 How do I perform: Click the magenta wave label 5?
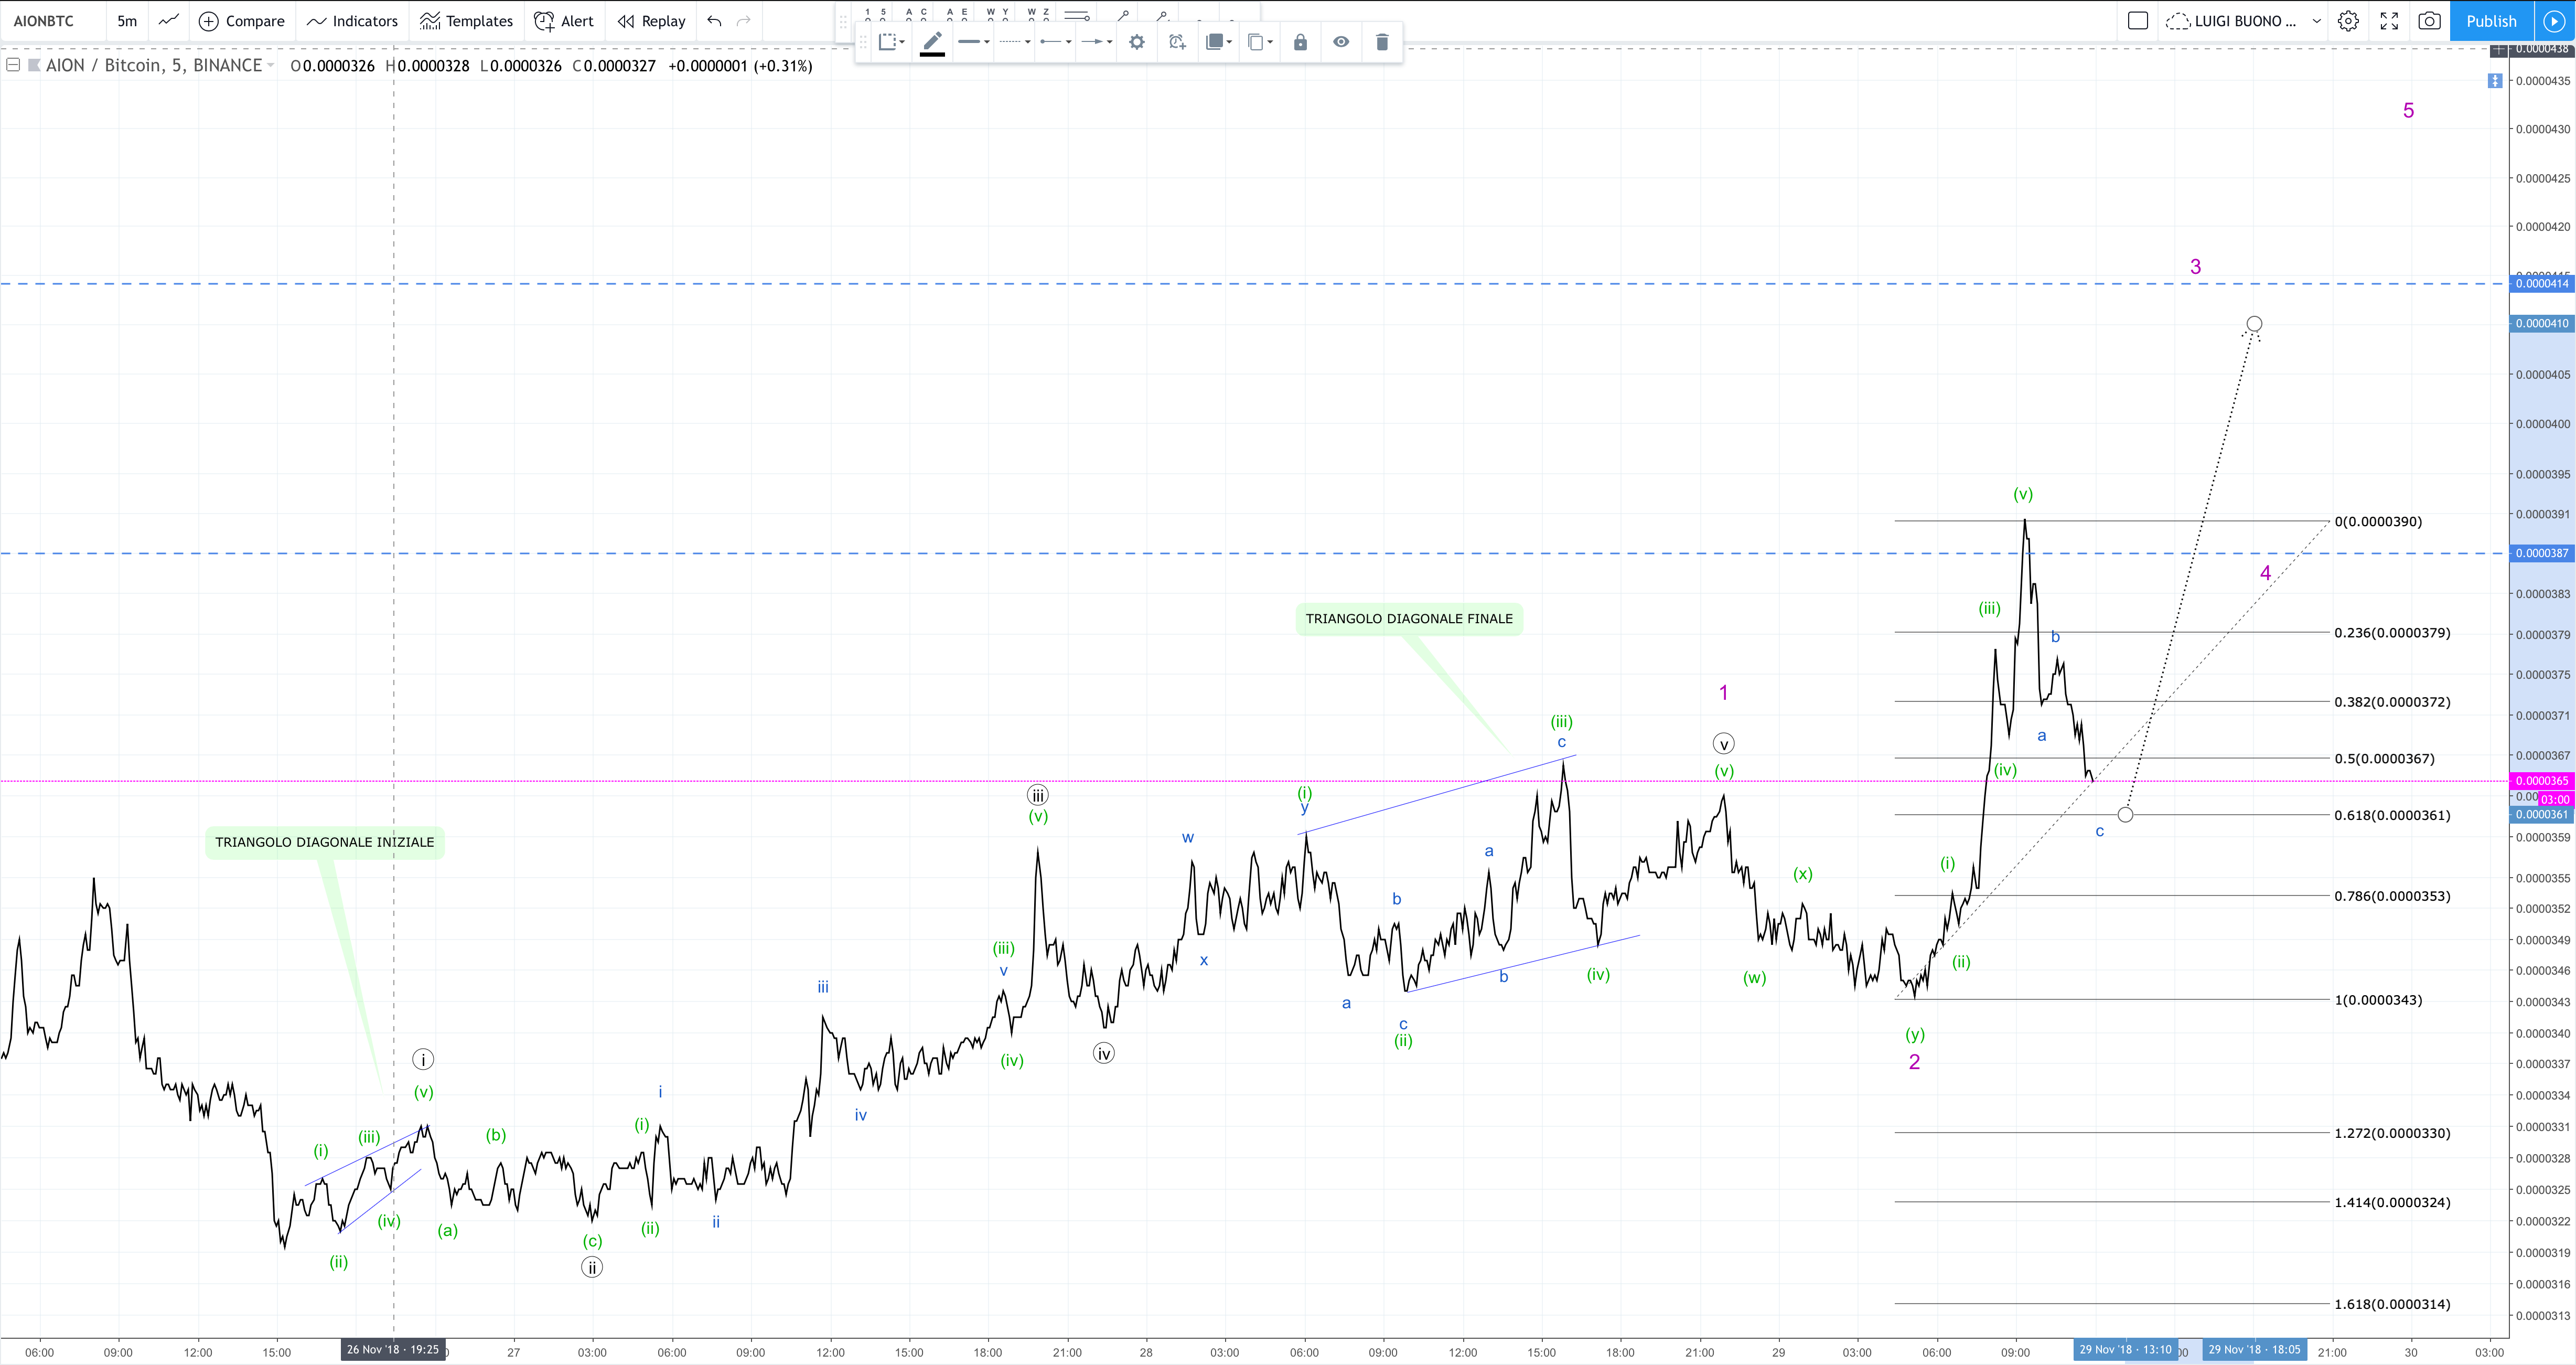pyautogui.click(x=2408, y=111)
